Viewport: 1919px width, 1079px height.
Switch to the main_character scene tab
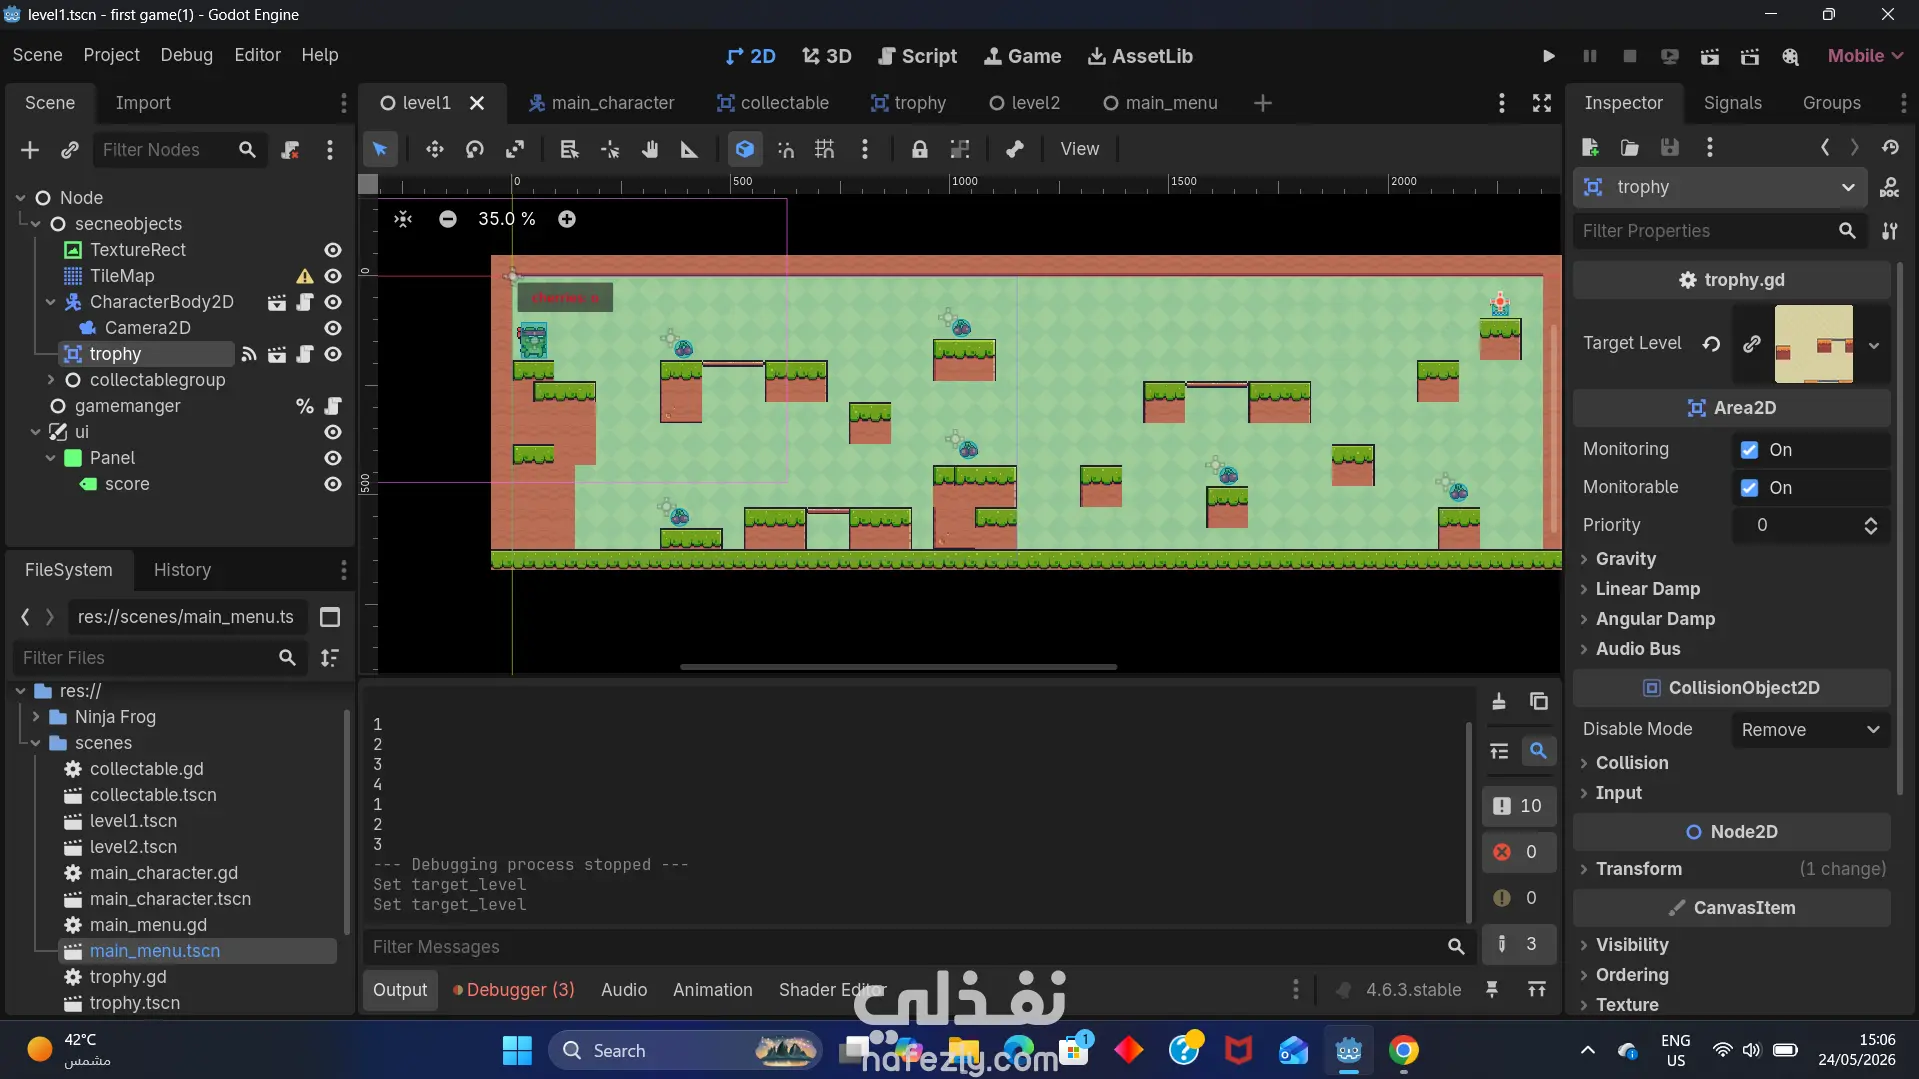(x=602, y=103)
